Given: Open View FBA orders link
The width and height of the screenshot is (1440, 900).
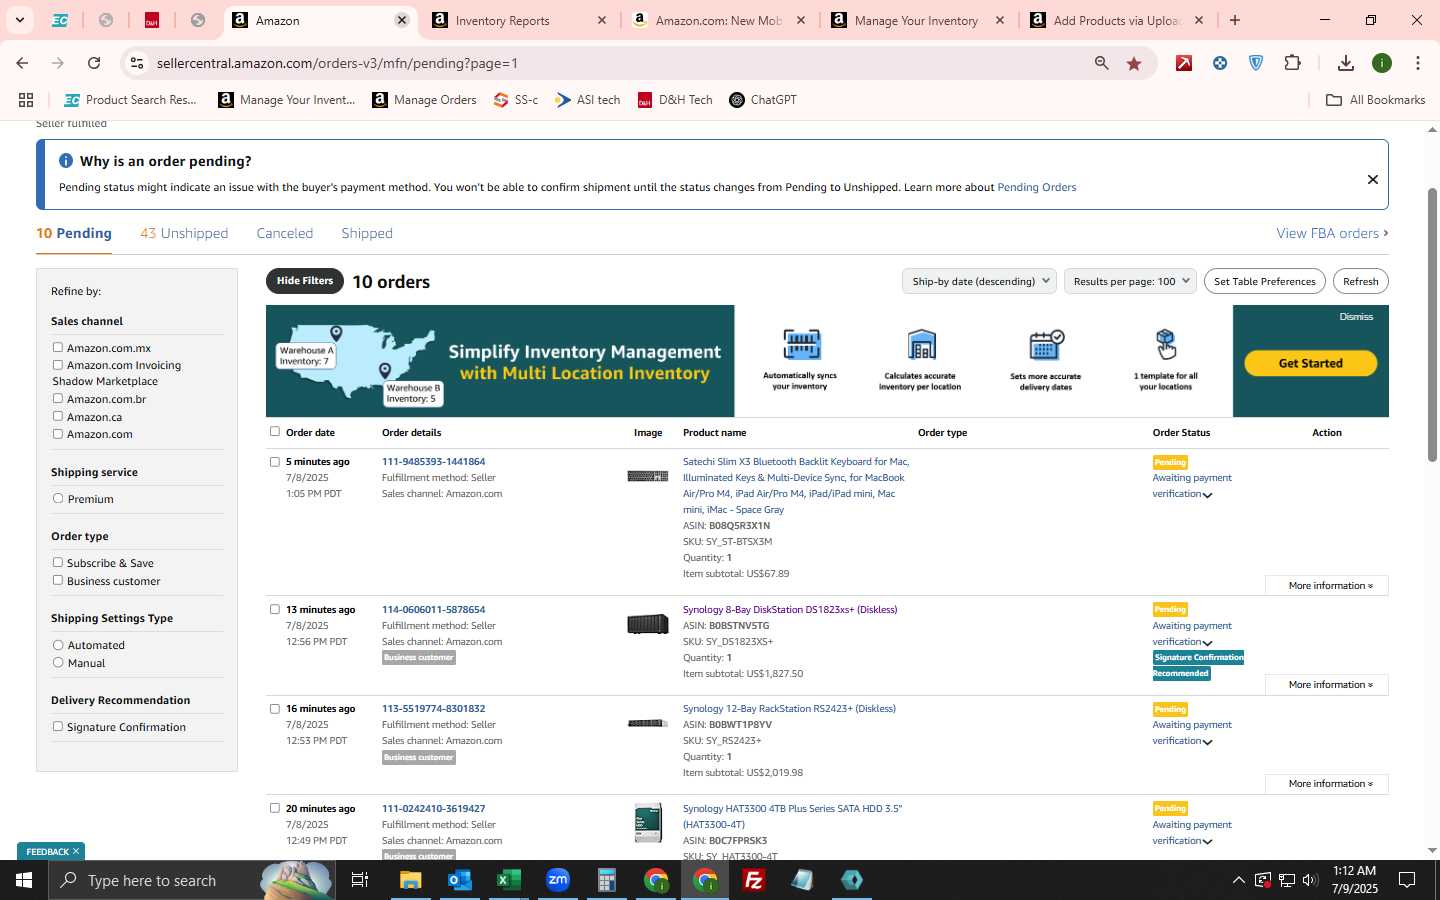Looking at the screenshot, I should [x=1332, y=233].
